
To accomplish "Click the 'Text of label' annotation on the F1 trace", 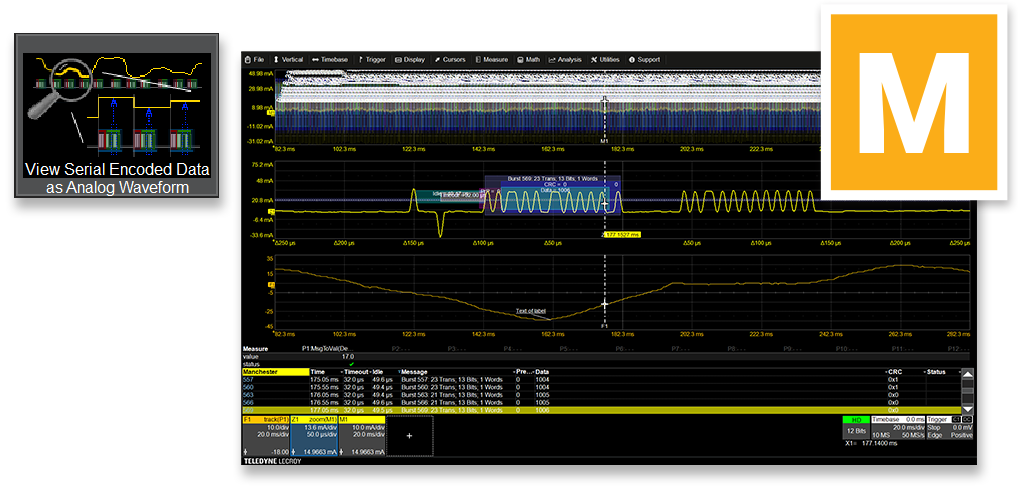I will [x=530, y=311].
